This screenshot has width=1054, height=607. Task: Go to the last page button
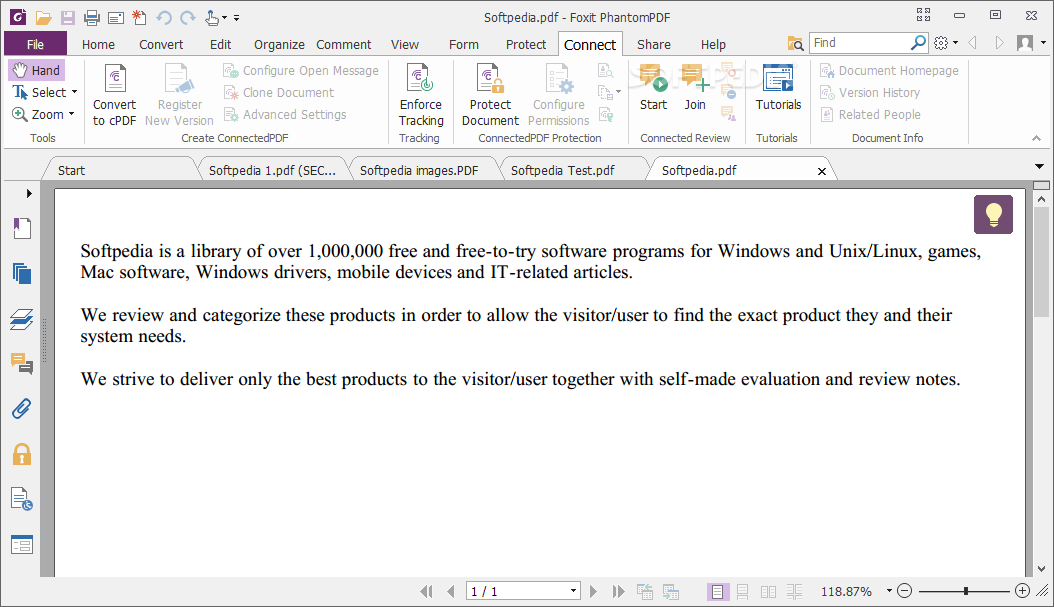pos(618,592)
